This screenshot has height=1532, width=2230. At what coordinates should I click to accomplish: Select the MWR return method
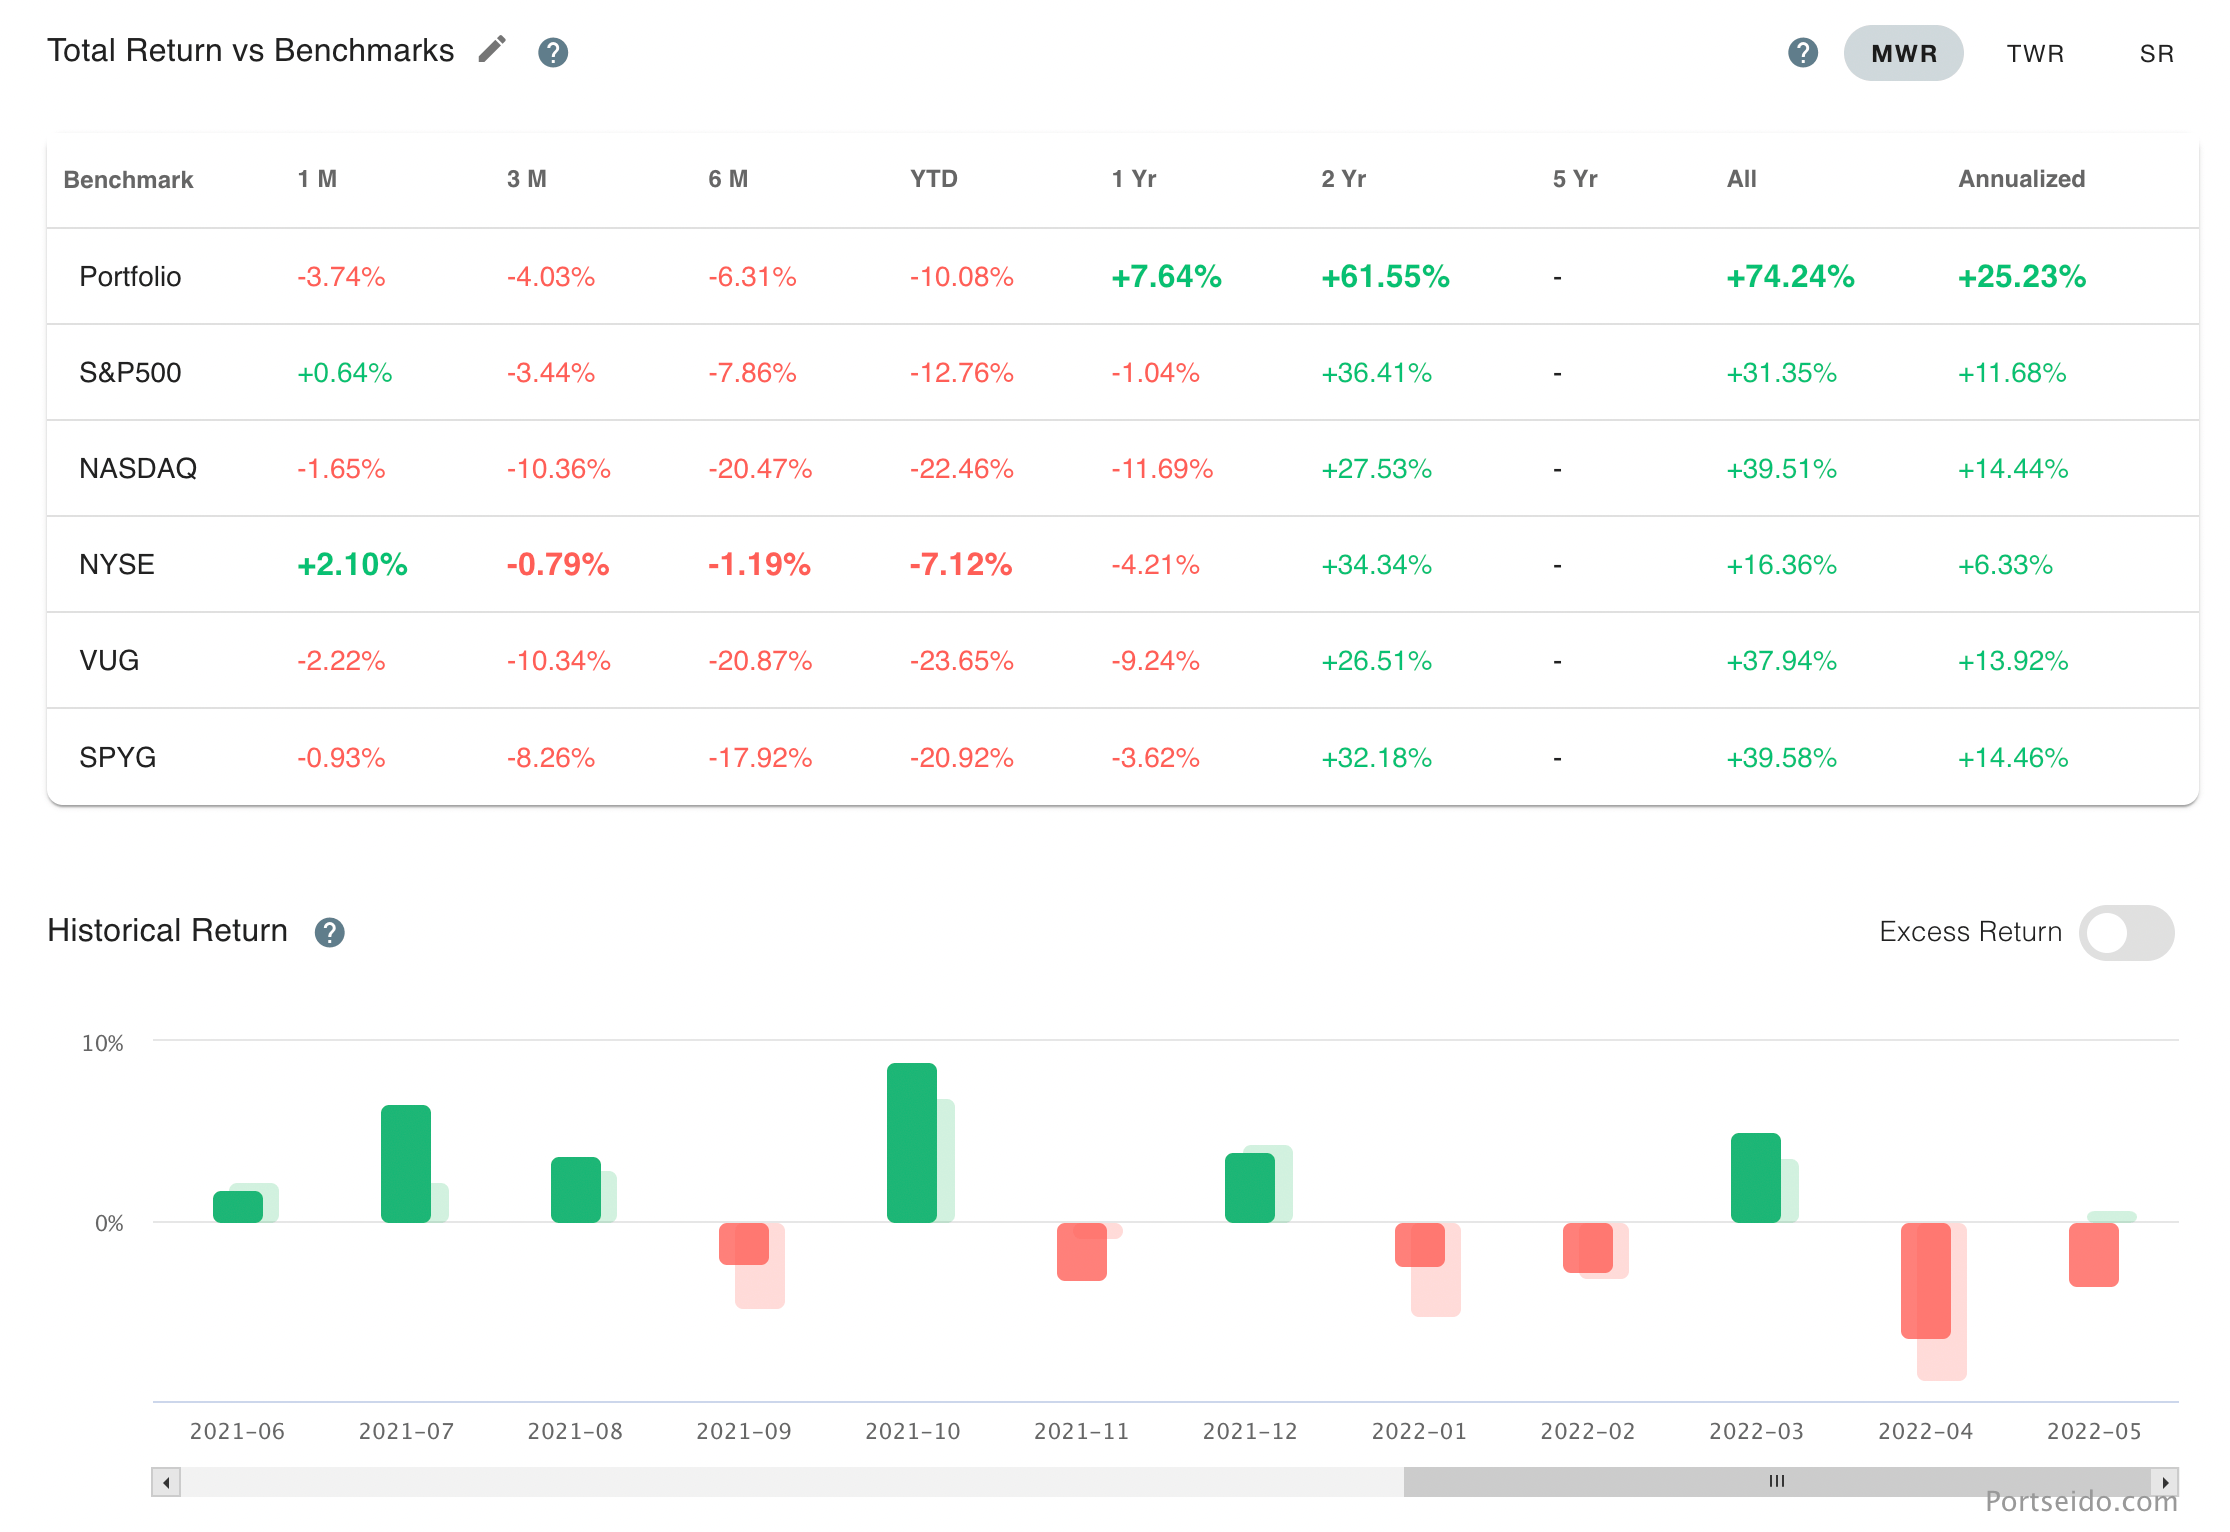coord(1903,52)
